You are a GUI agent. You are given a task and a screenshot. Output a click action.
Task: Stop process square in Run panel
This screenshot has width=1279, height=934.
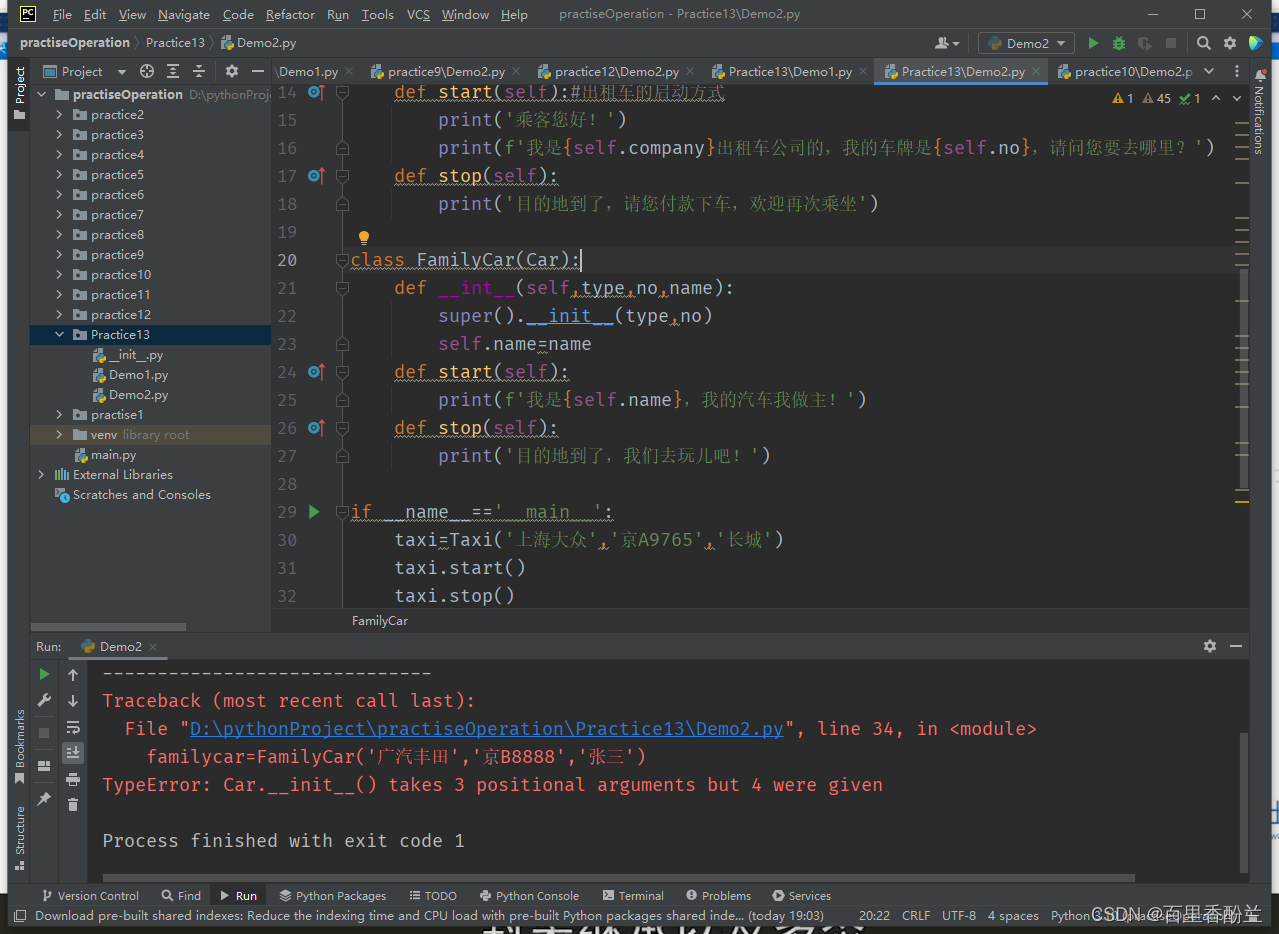pyautogui.click(x=44, y=733)
